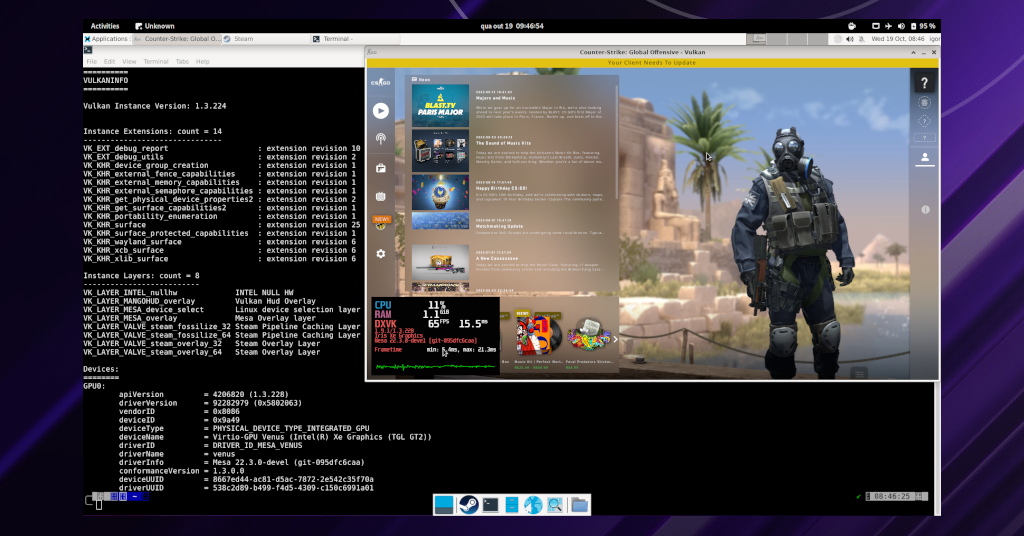Open the file manager folder in dock
The image size is (1024, 536).
tap(579, 505)
